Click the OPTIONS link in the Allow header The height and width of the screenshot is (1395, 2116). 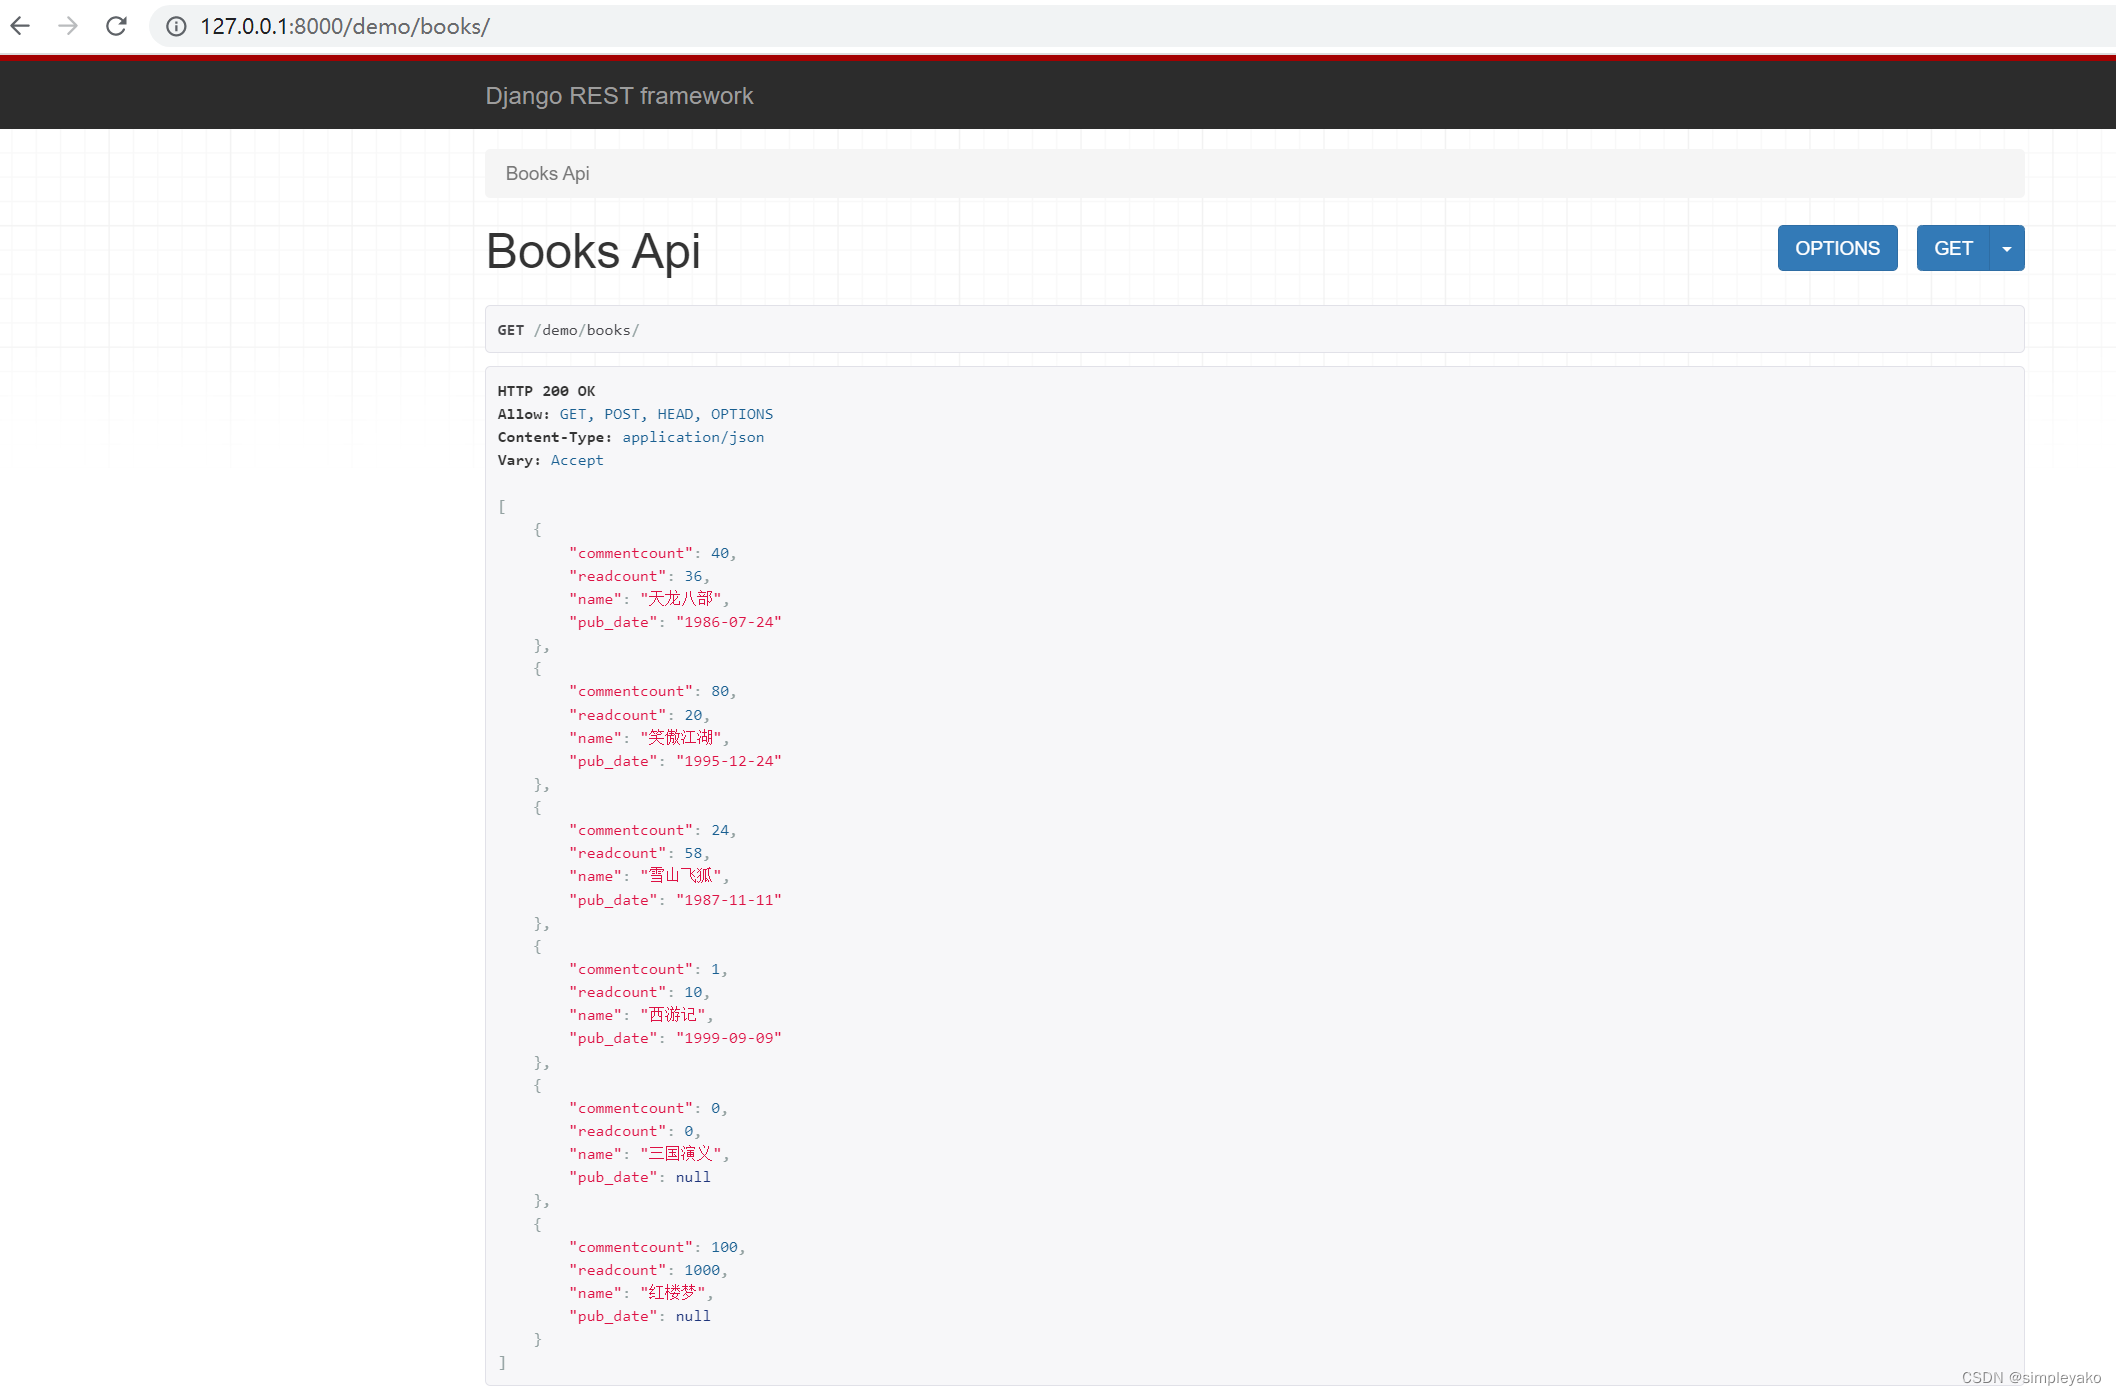741,414
